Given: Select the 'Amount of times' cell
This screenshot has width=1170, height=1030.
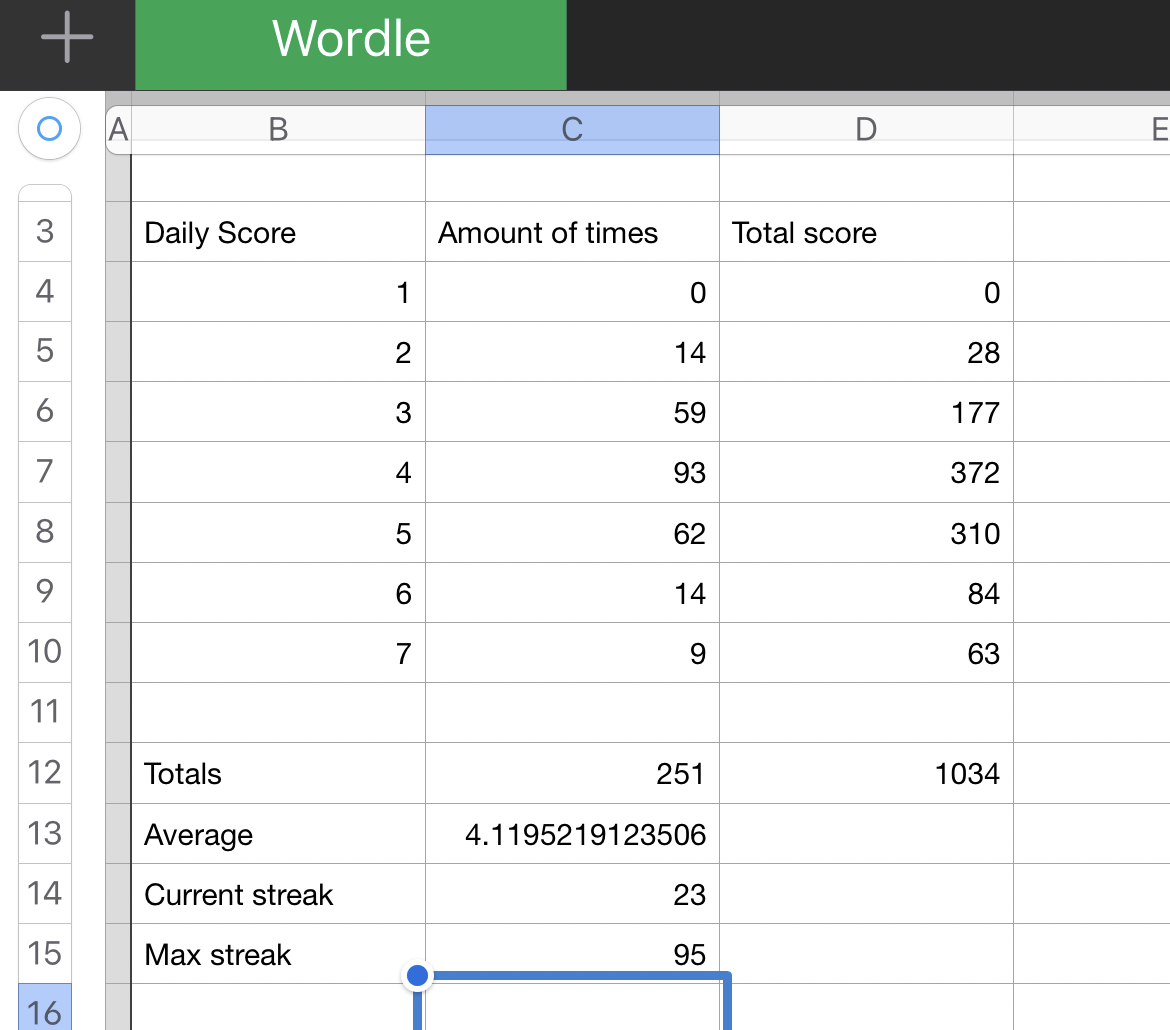Looking at the screenshot, I should click(572, 231).
